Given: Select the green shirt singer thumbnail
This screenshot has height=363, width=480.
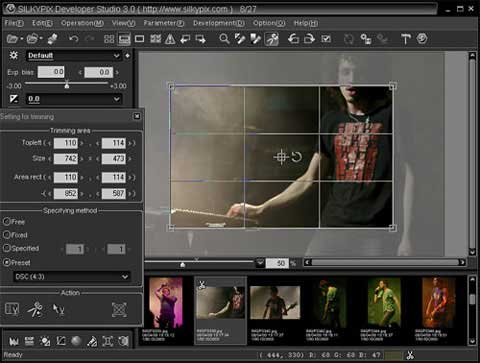Looking at the screenshot, I should pos(384,303).
